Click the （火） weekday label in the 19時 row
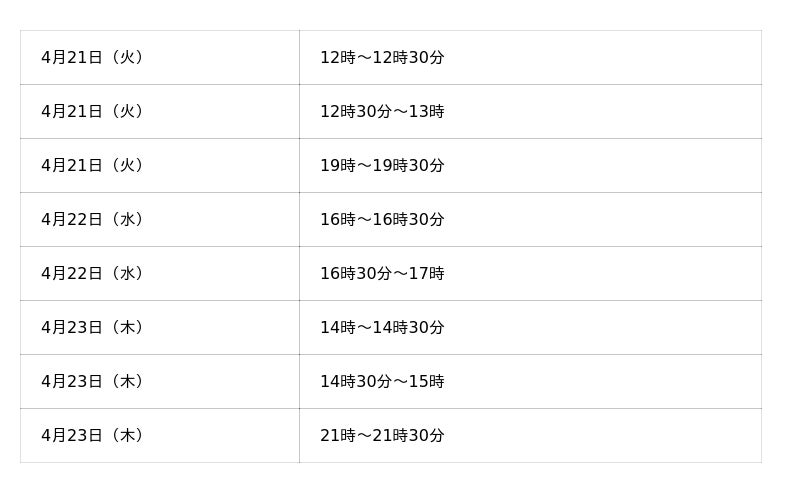This screenshot has width=800, height=493. coord(126,166)
